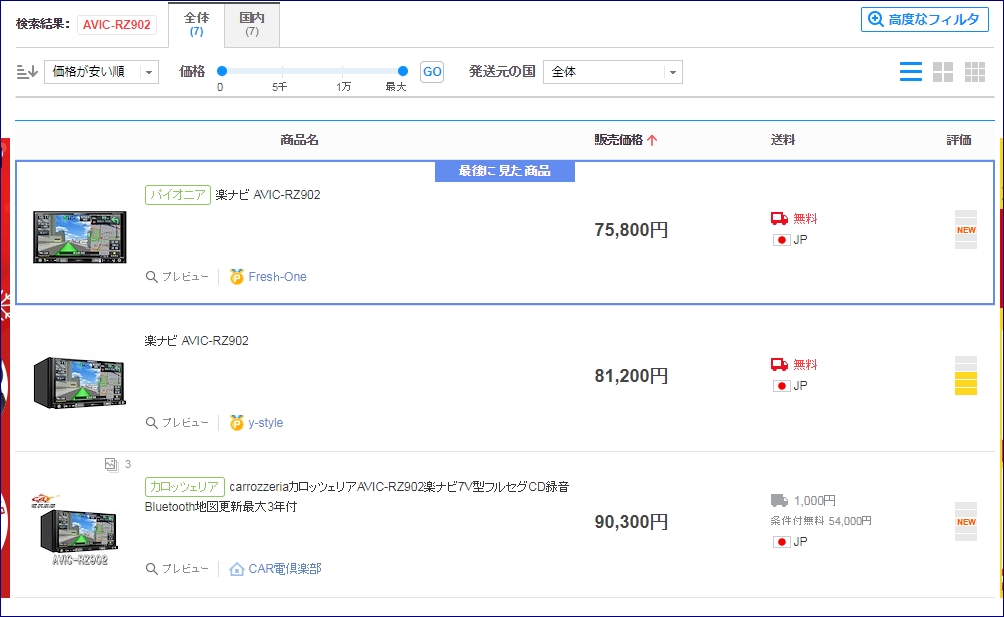Click the free shipping truck icon for 75,800円 item
Image resolution: width=1004 pixels, height=617 pixels.
pos(779,218)
